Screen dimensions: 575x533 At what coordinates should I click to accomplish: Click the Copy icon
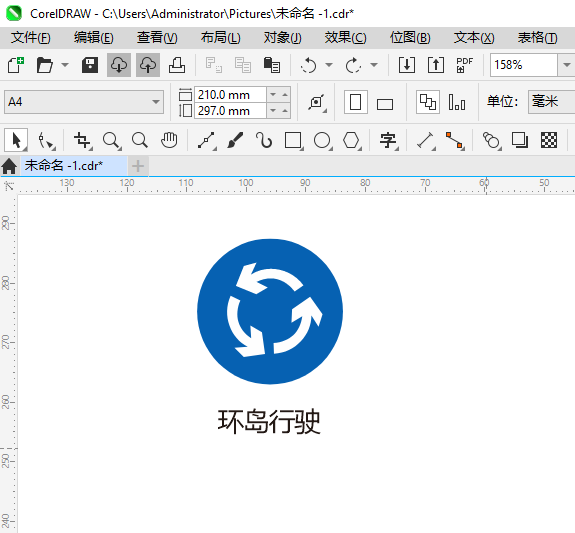click(243, 65)
